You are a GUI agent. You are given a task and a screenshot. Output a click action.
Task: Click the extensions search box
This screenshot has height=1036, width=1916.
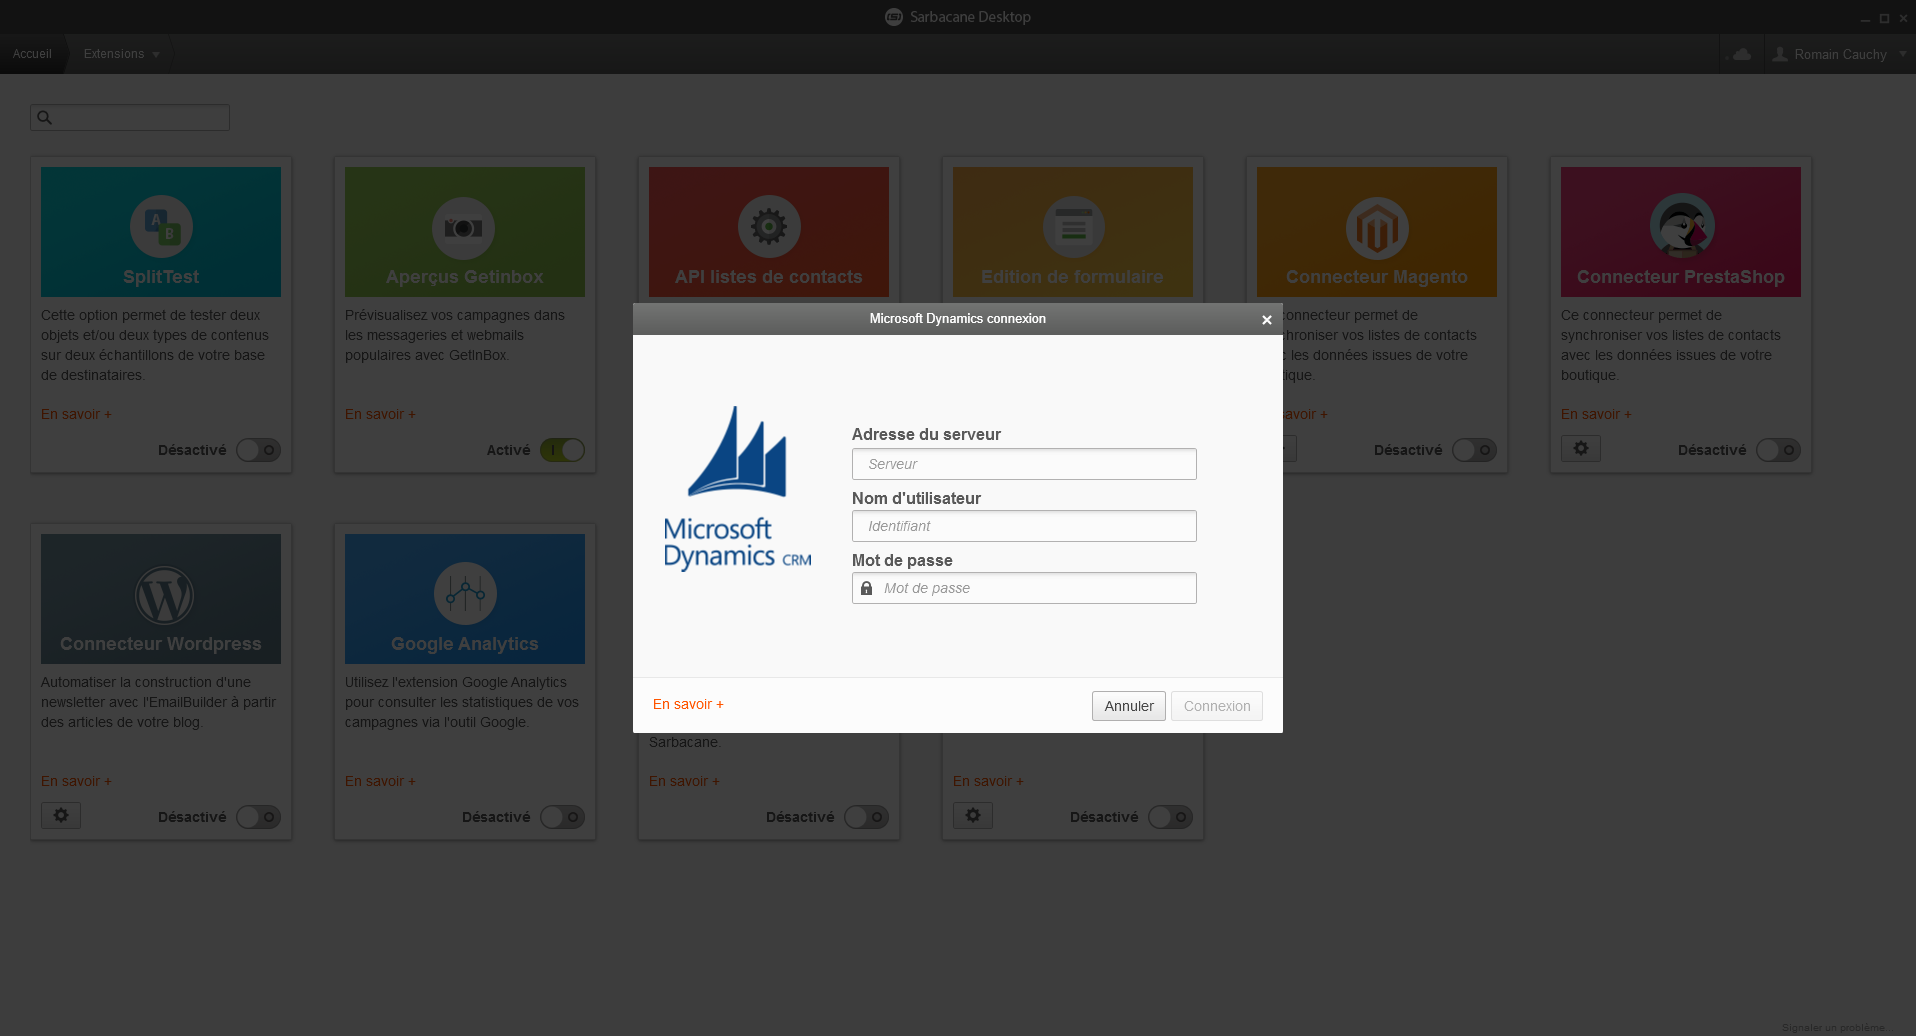pyautogui.click(x=130, y=118)
